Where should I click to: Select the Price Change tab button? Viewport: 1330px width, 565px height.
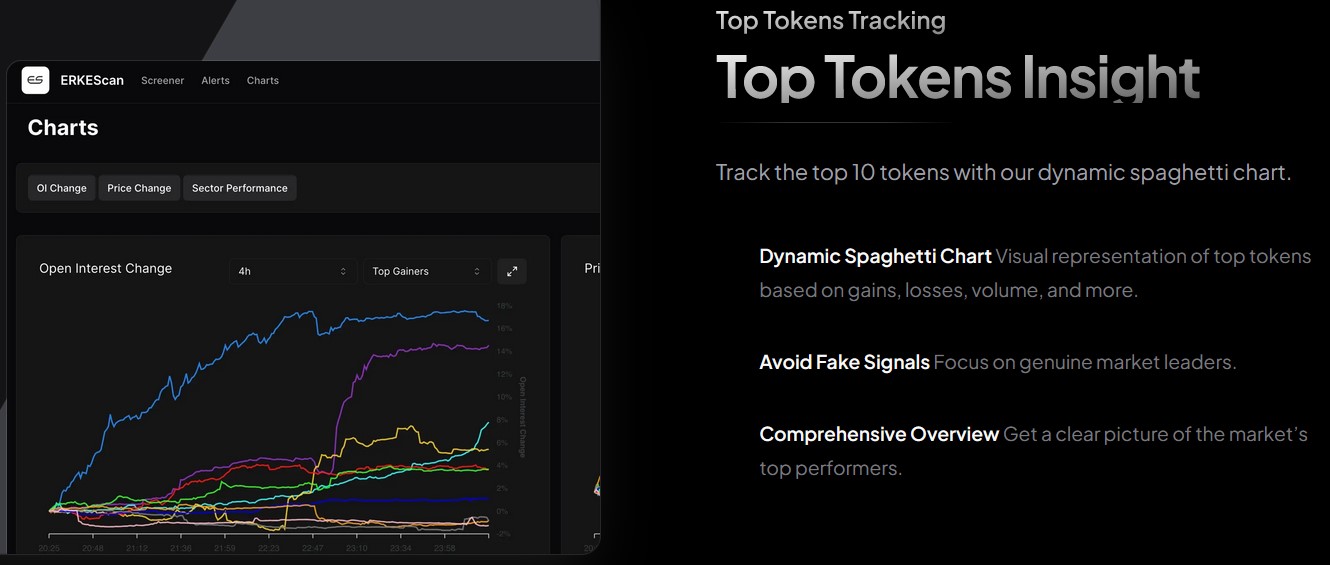139,188
